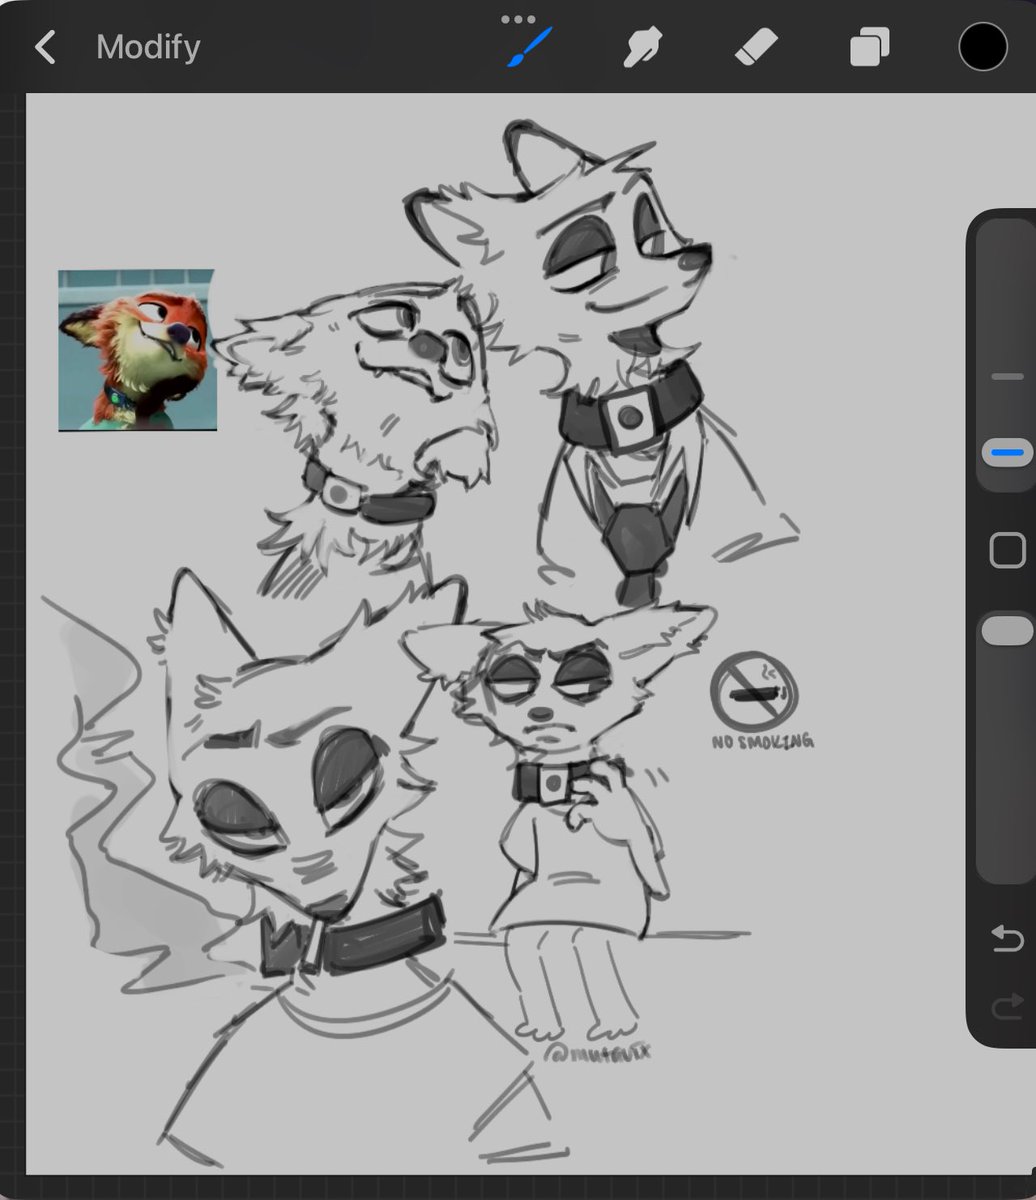
Task: Adjust the brush opacity slider handle
Action: tap(1007, 630)
